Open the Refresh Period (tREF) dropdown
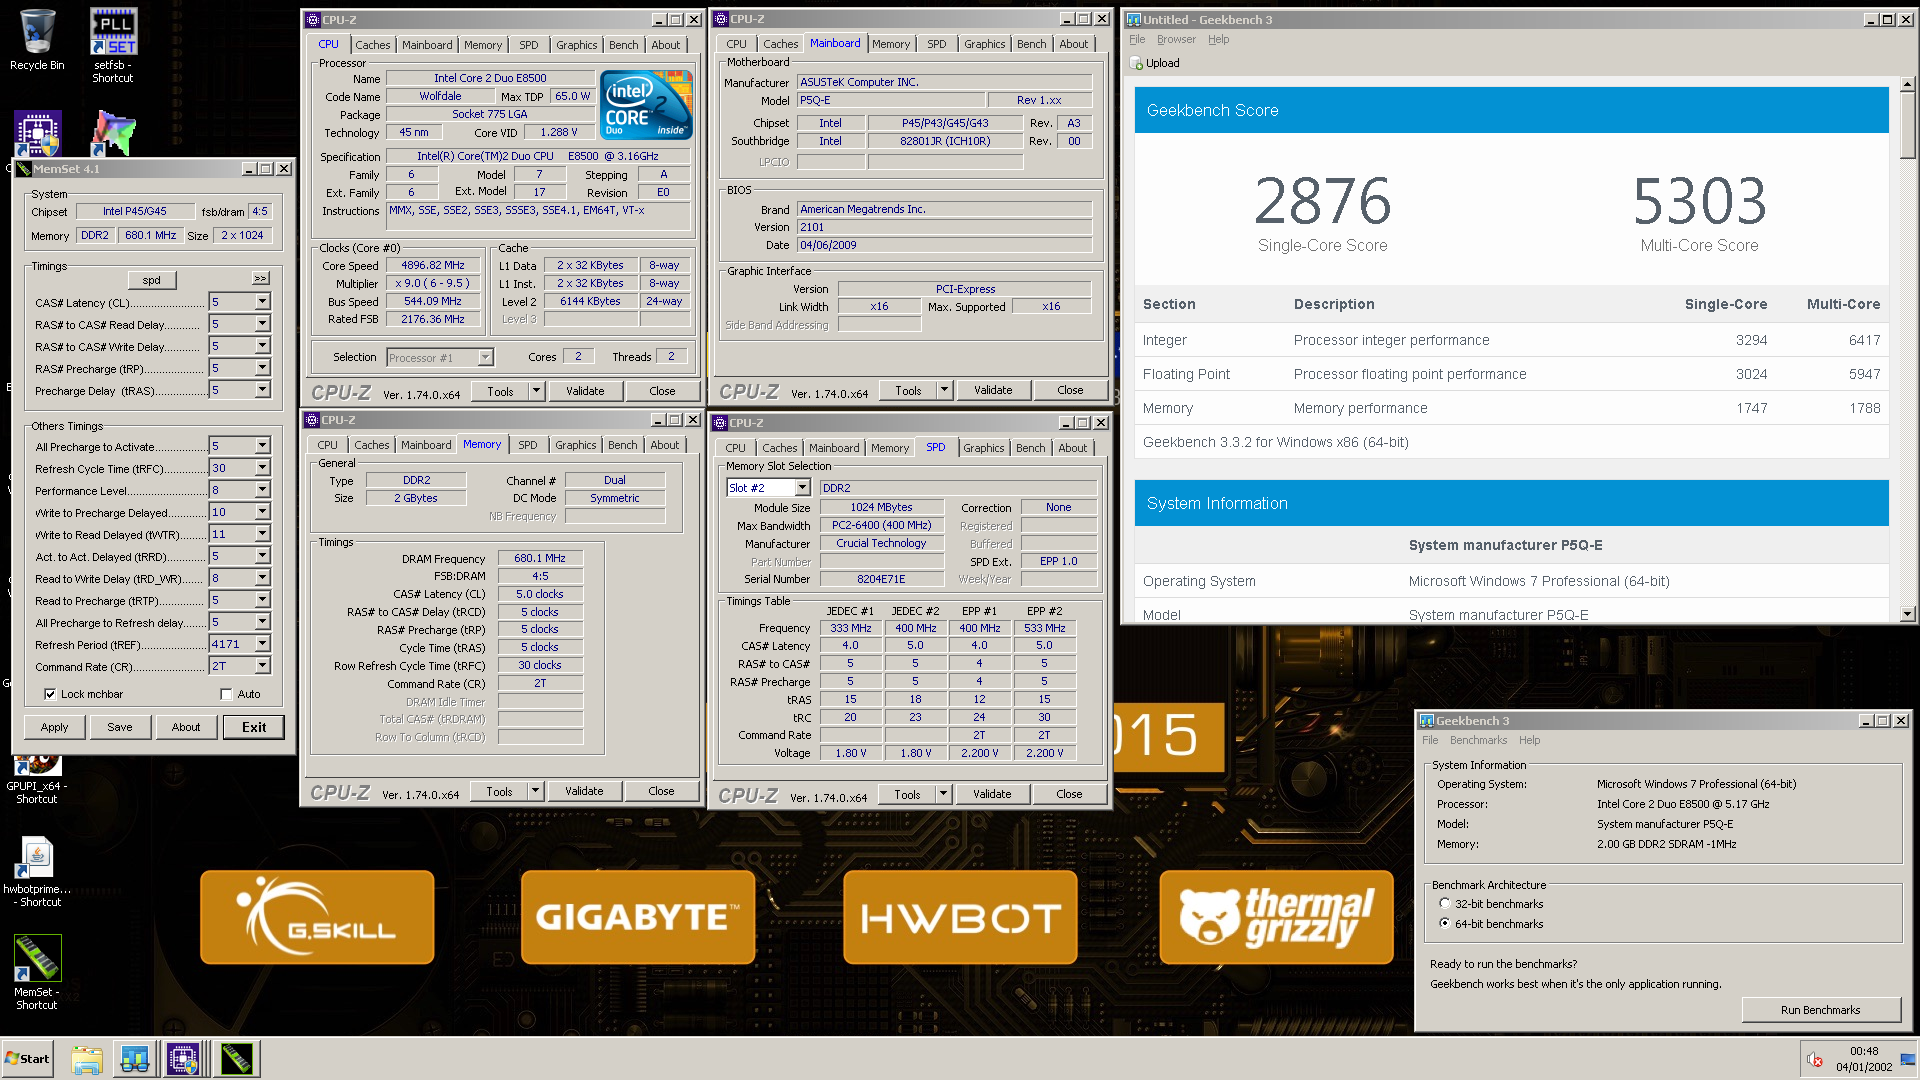This screenshot has width=1920, height=1080. point(262,644)
